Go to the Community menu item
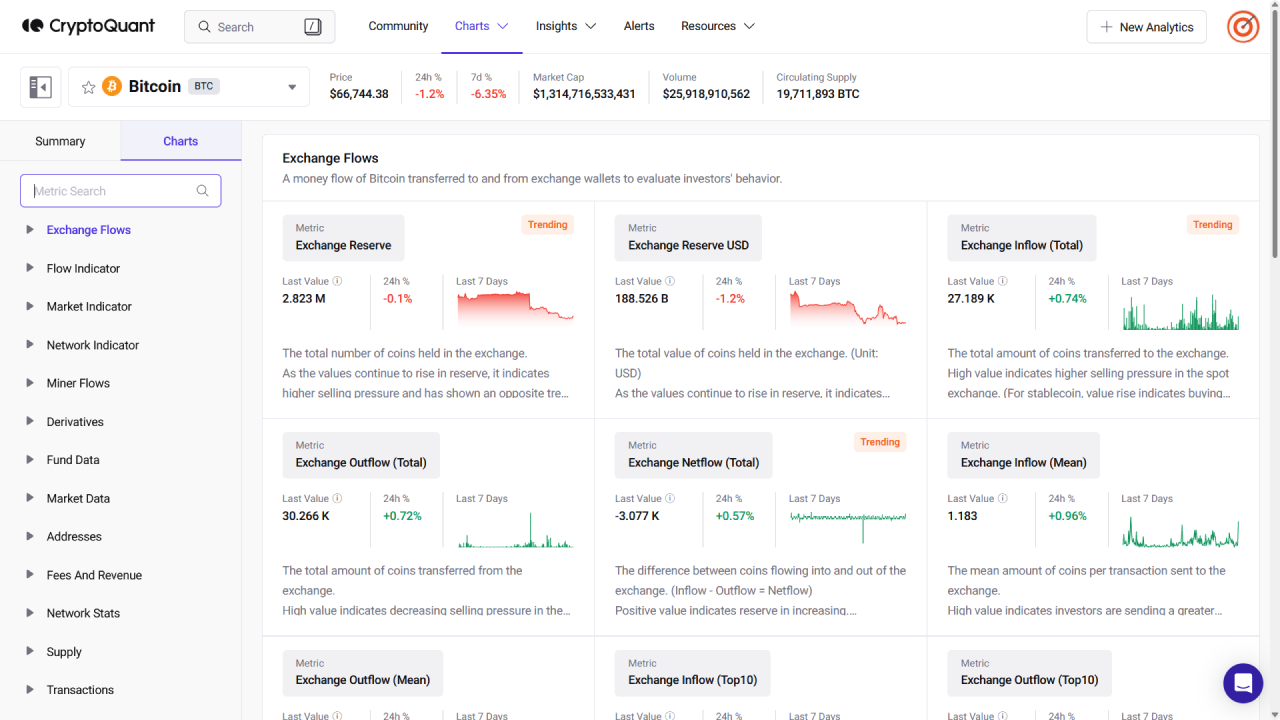 398,26
